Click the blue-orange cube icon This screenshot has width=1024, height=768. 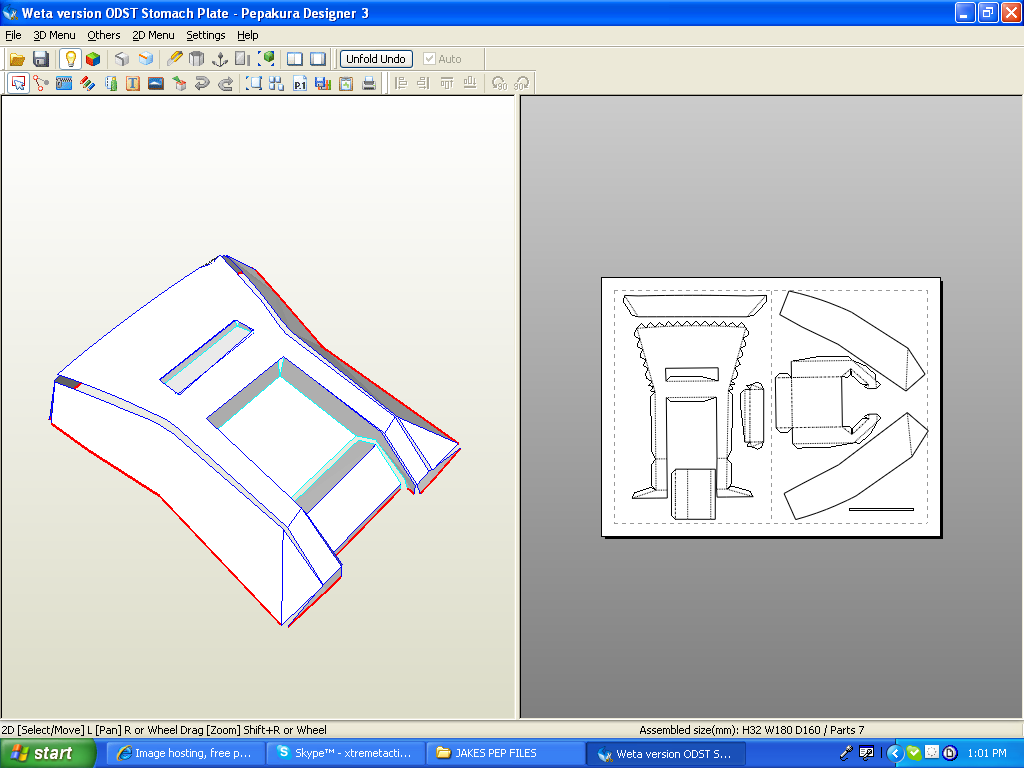[146, 59]
